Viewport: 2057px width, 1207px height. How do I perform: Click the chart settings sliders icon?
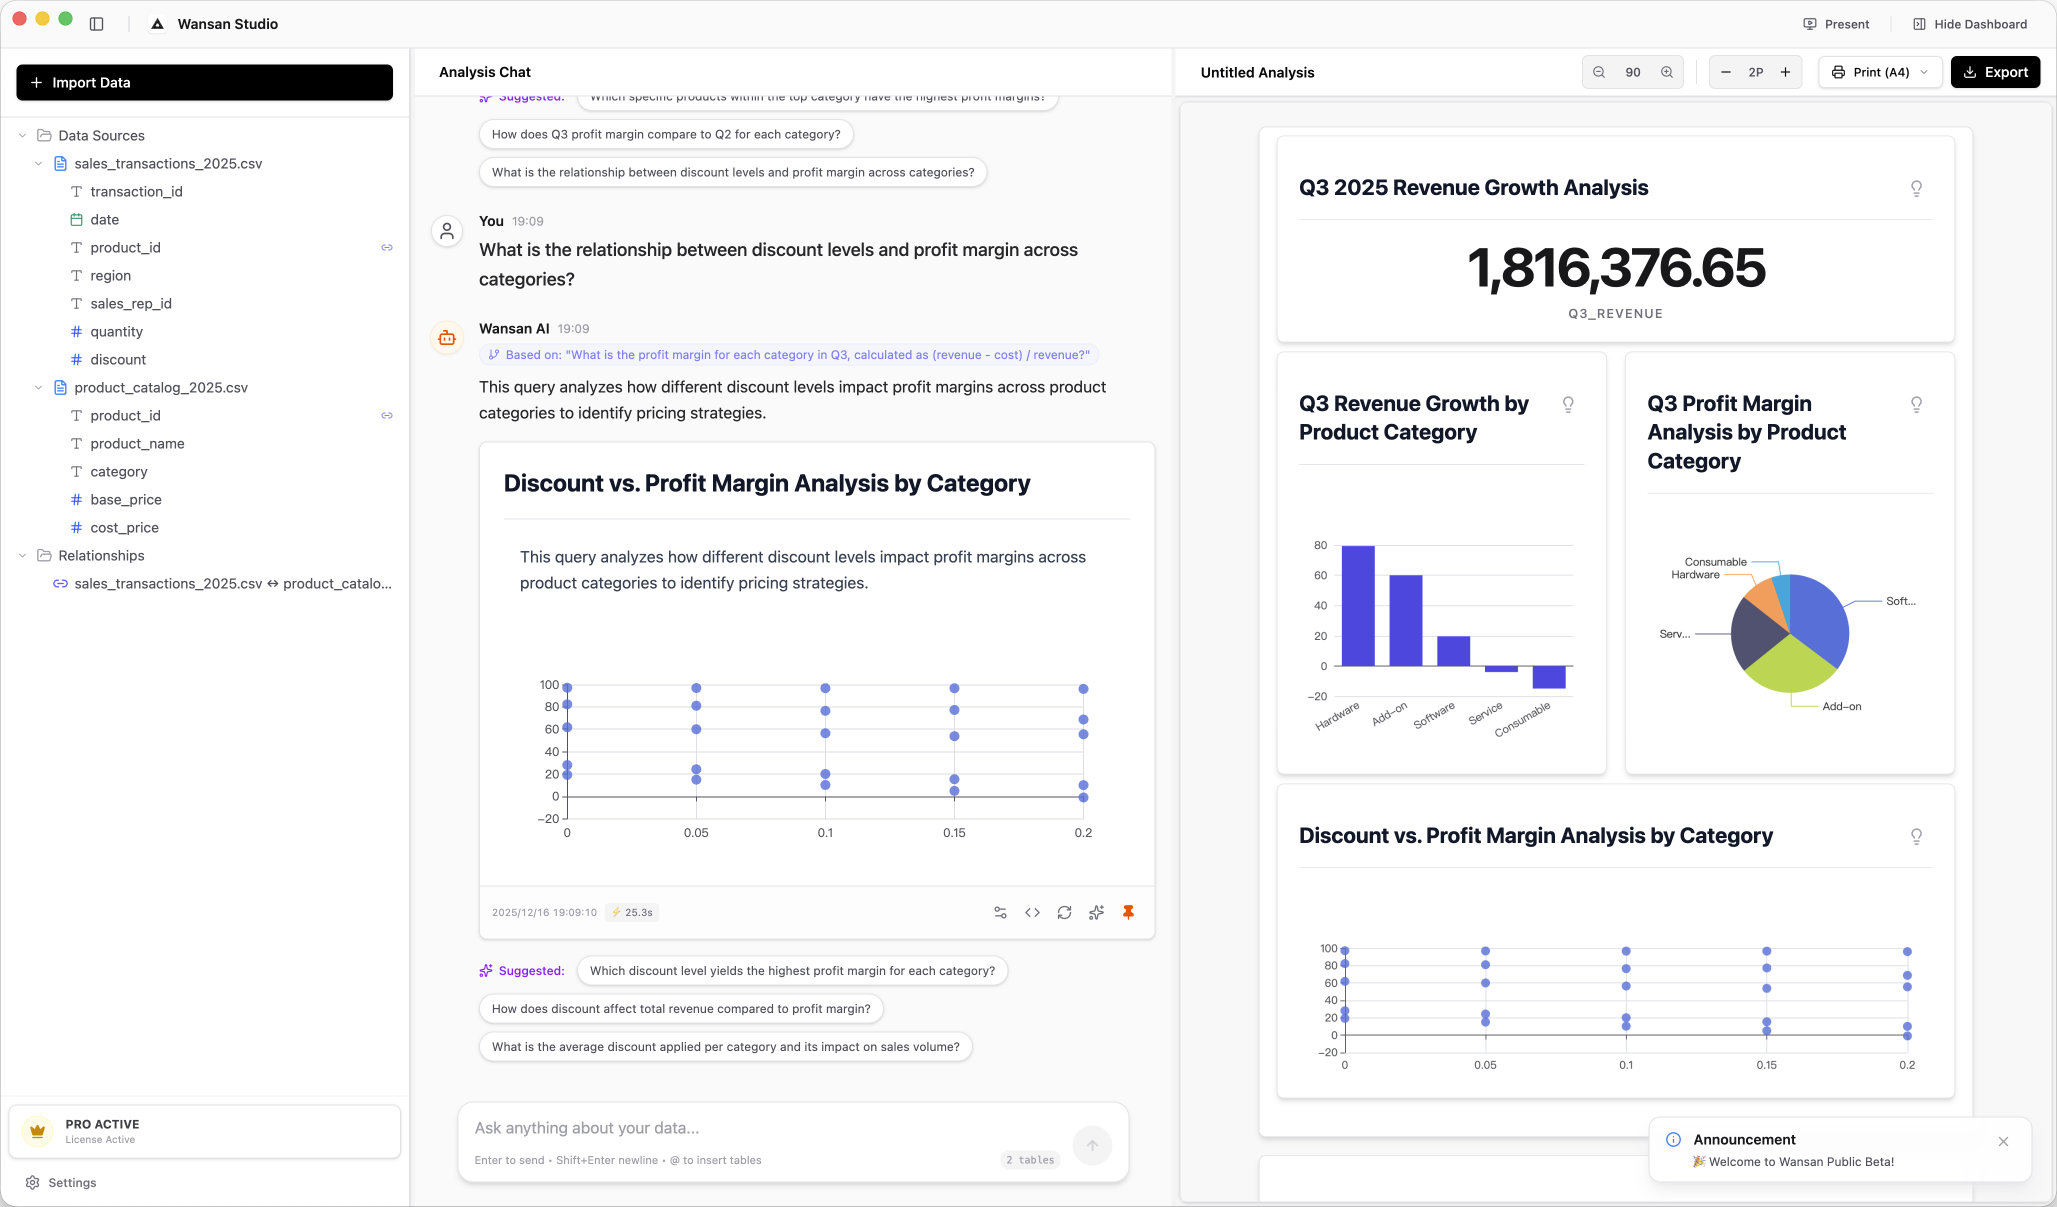coord(1000,912)
